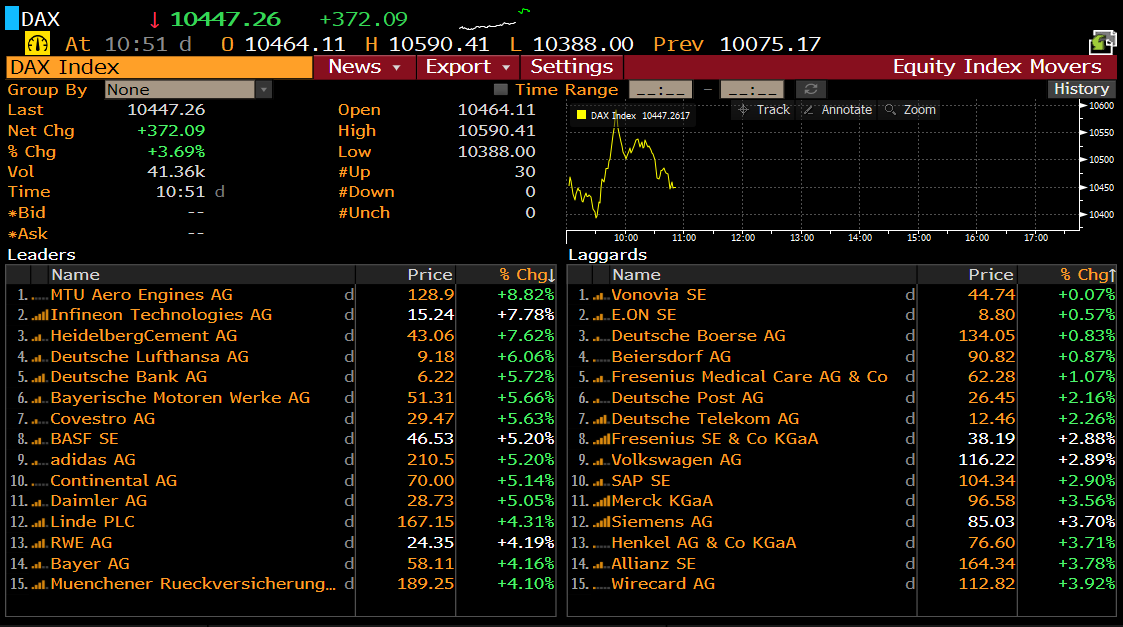The image size is (1123, 627).
Task: Click volume bars icon for HeidelbergCement AG
Action: click(x=40, y=336)
